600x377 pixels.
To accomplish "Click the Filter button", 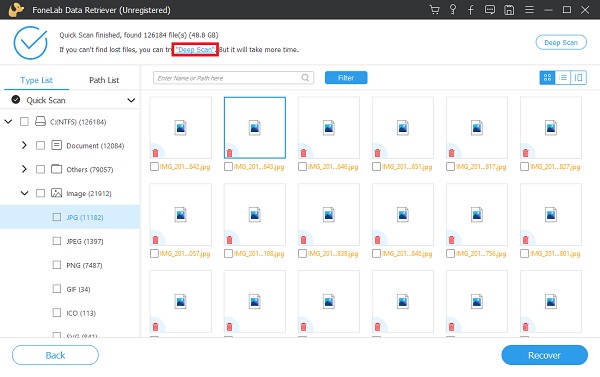I will coord(346,78).
